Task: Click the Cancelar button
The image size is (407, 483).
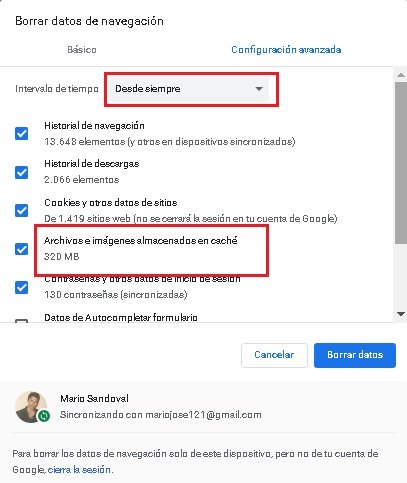Action: coord(274,355)
